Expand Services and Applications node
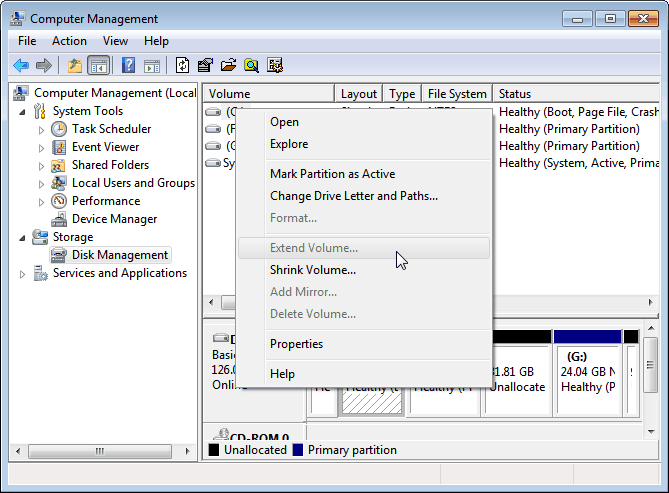This screenshot has height=493, width=669. coord(22,274)
